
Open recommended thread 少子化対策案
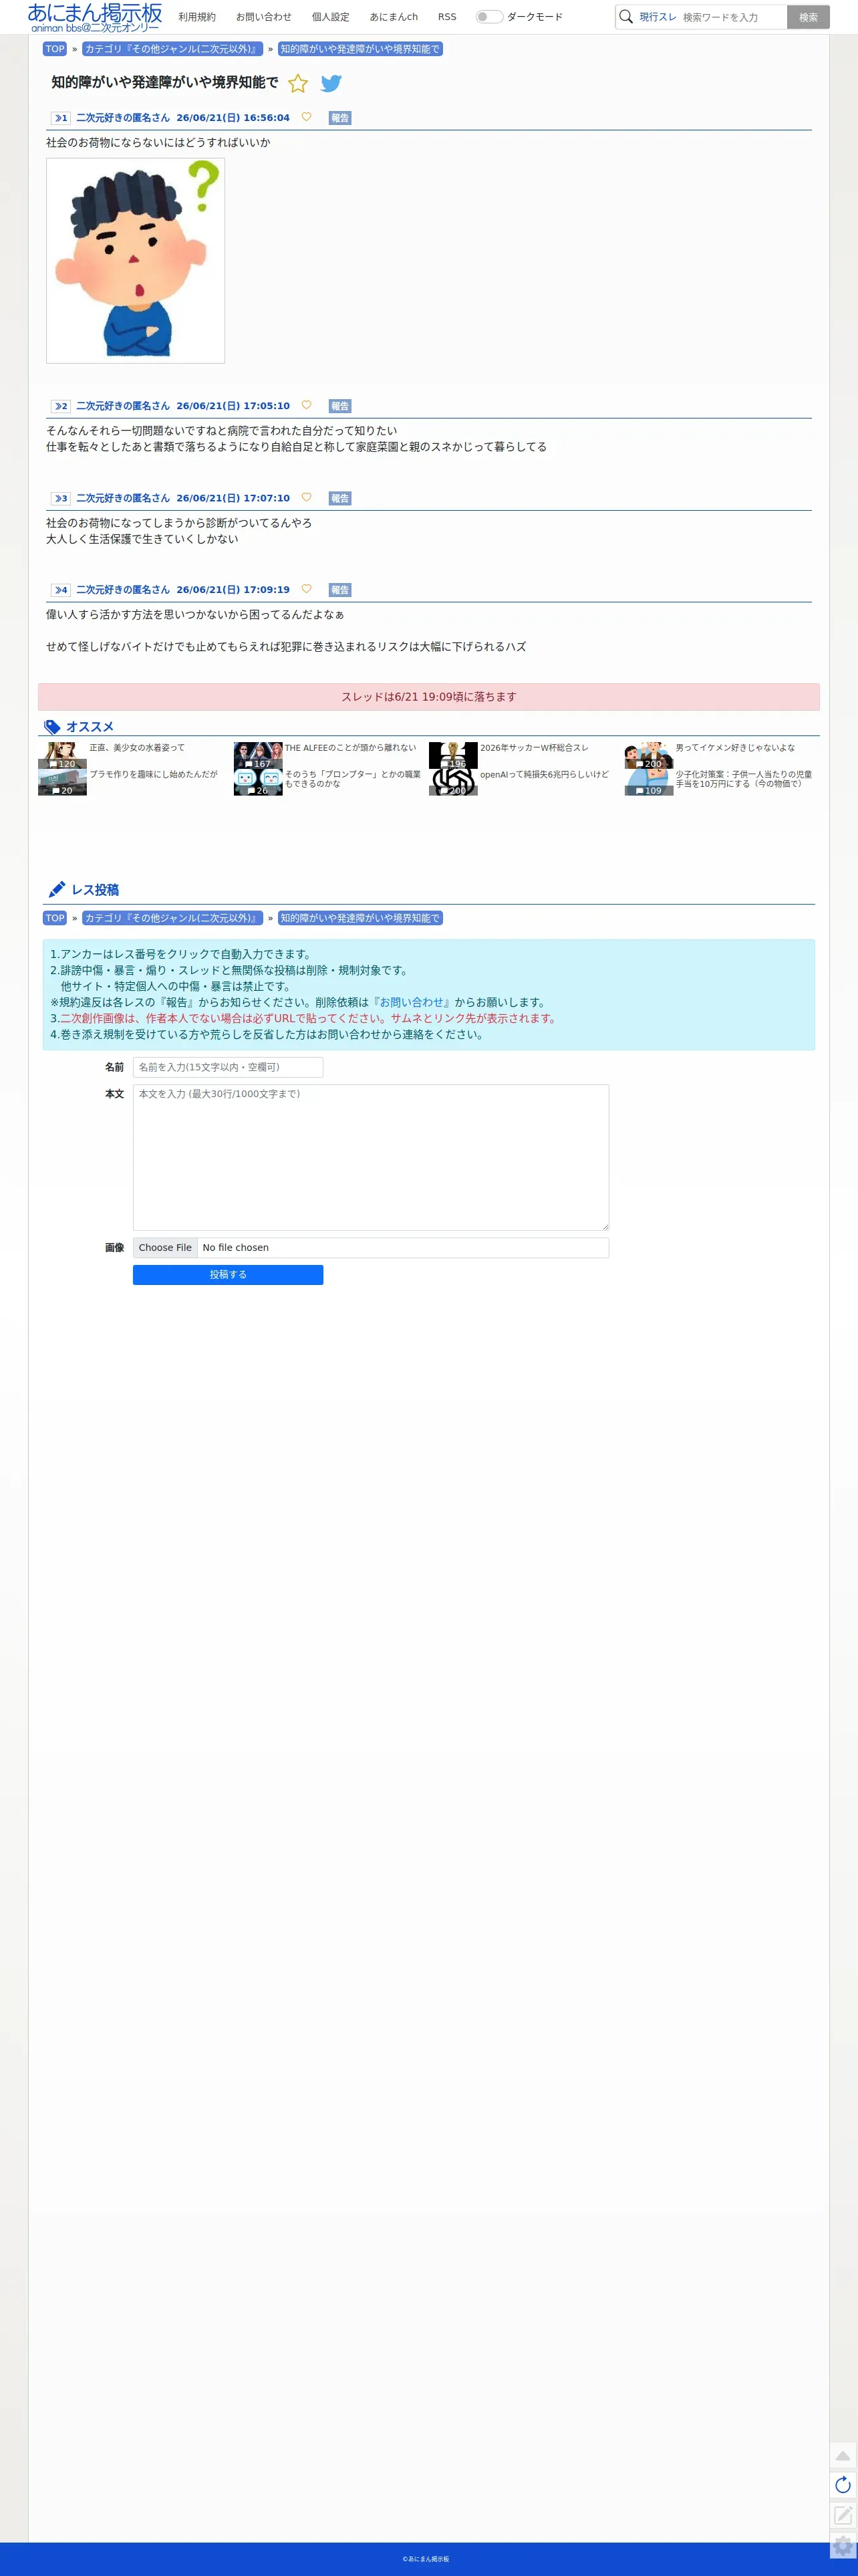pyautogui.click(x=744, y=779)
